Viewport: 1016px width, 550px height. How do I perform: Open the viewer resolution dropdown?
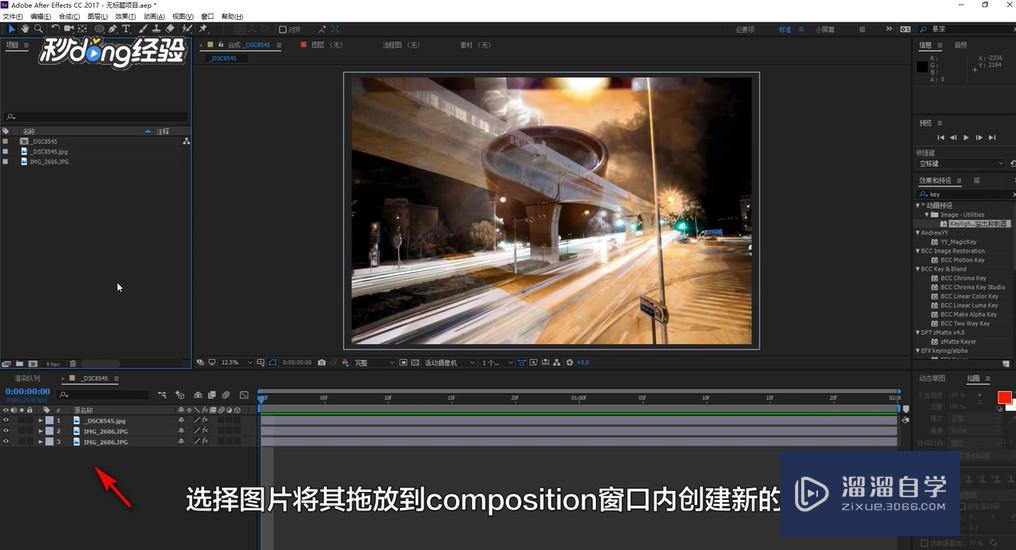tap(374, 363)
